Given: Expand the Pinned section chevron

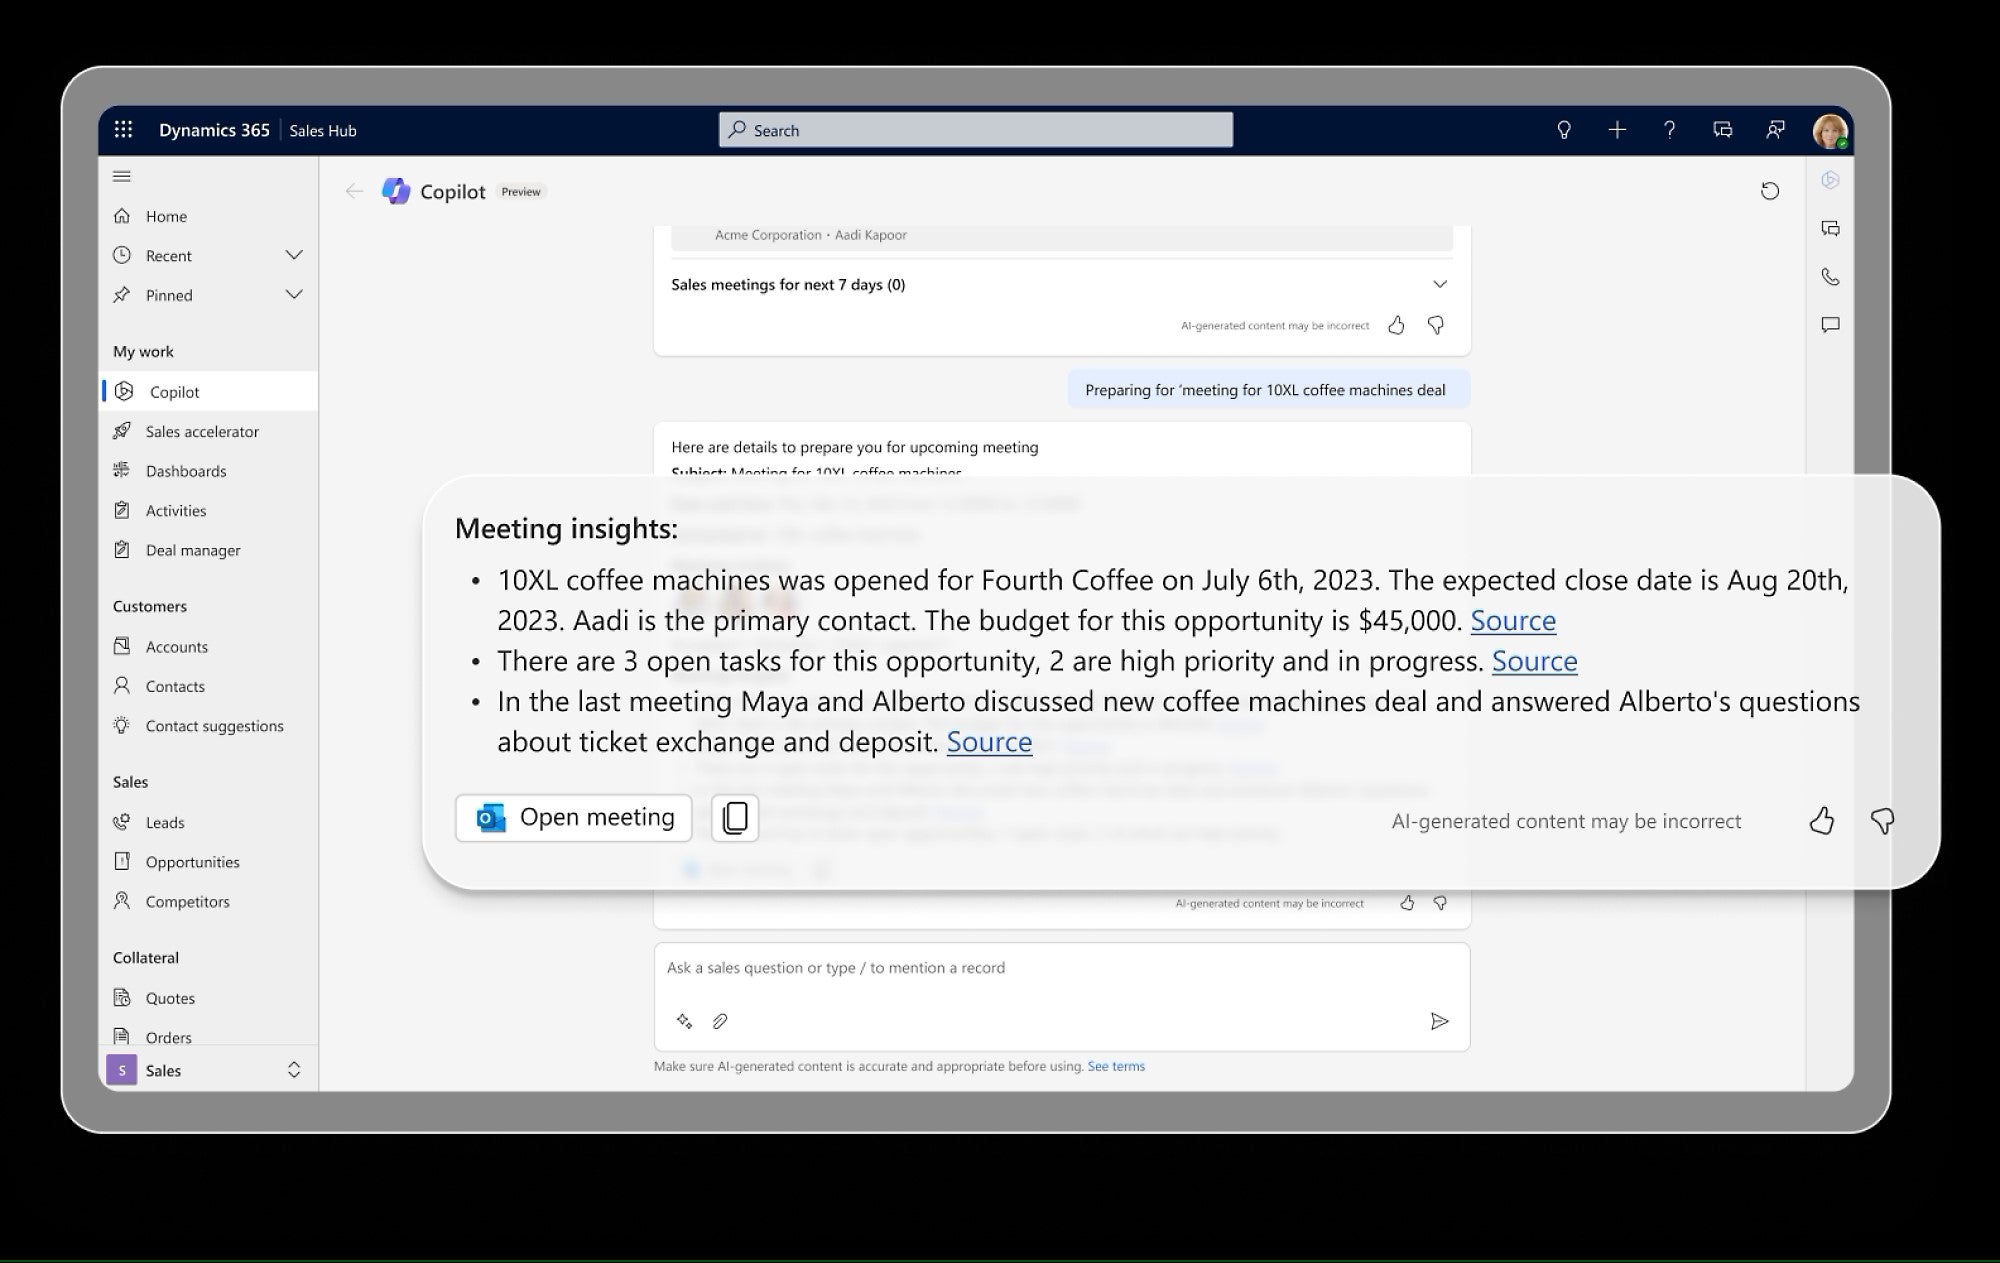Looking at the screenshot, I should point(294,295).
